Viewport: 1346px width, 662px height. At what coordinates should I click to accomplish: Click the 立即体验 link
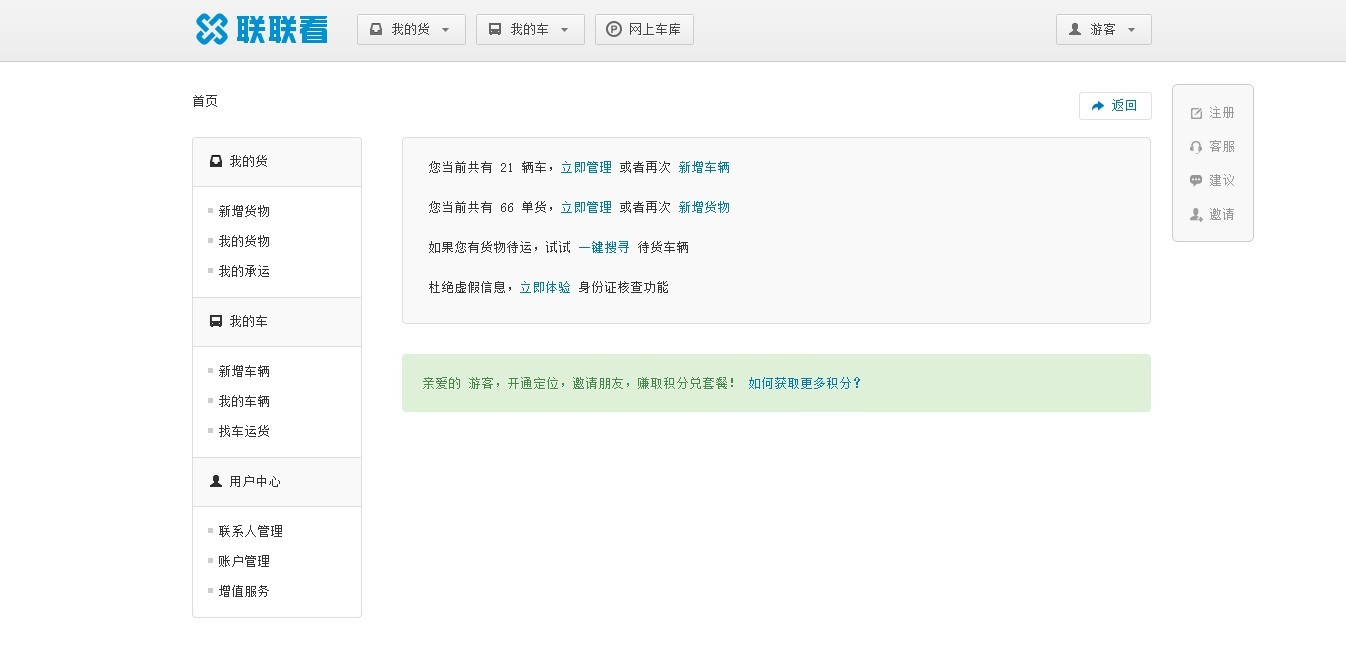[545, 287]
